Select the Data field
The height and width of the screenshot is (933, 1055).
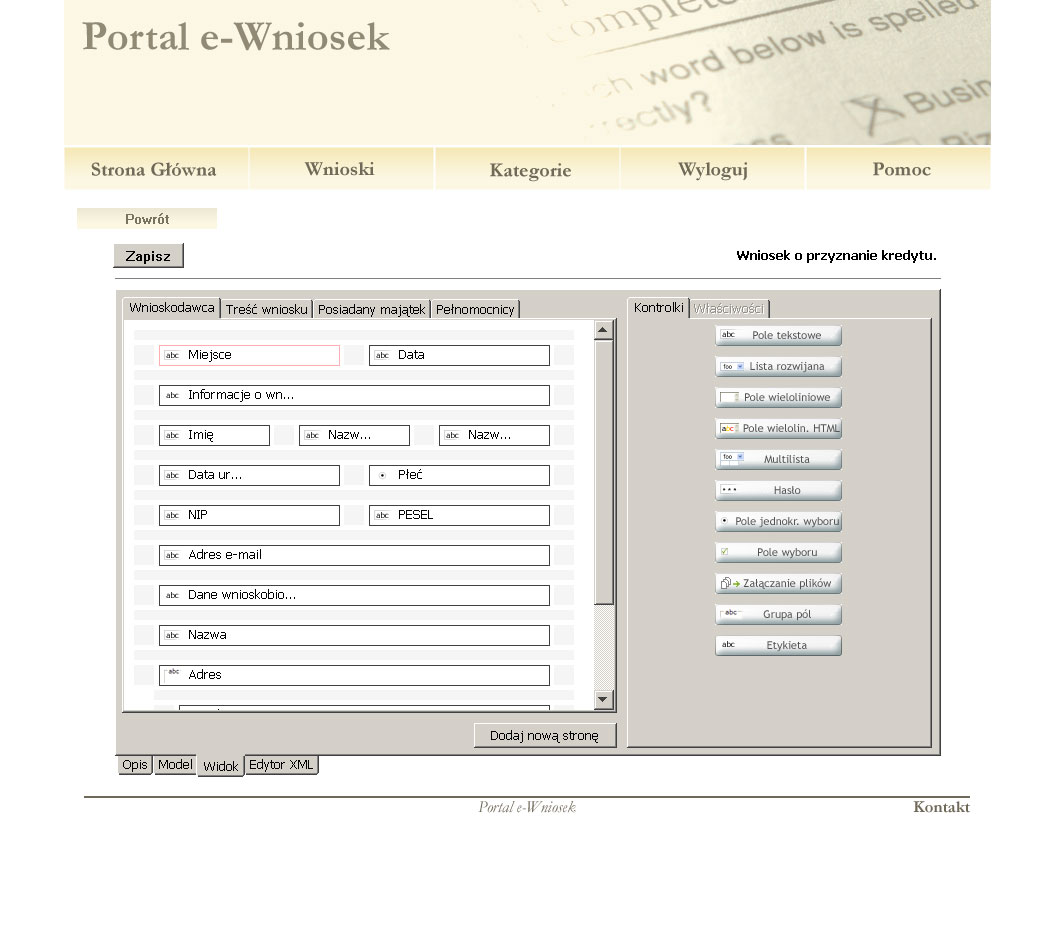(459, 354)
